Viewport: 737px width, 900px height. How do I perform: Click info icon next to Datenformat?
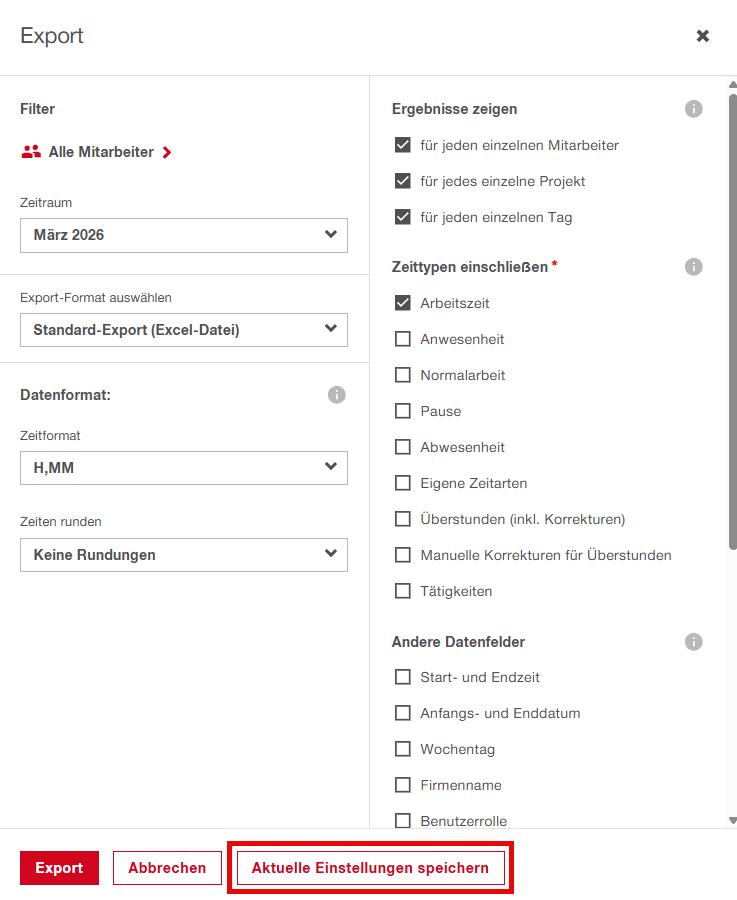pyautogui.click(x=336, y=395)
